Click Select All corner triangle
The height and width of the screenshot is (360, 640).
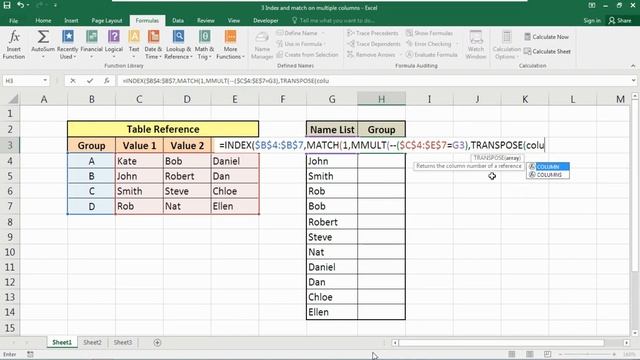pyautogui.click(x=13, y=99)
